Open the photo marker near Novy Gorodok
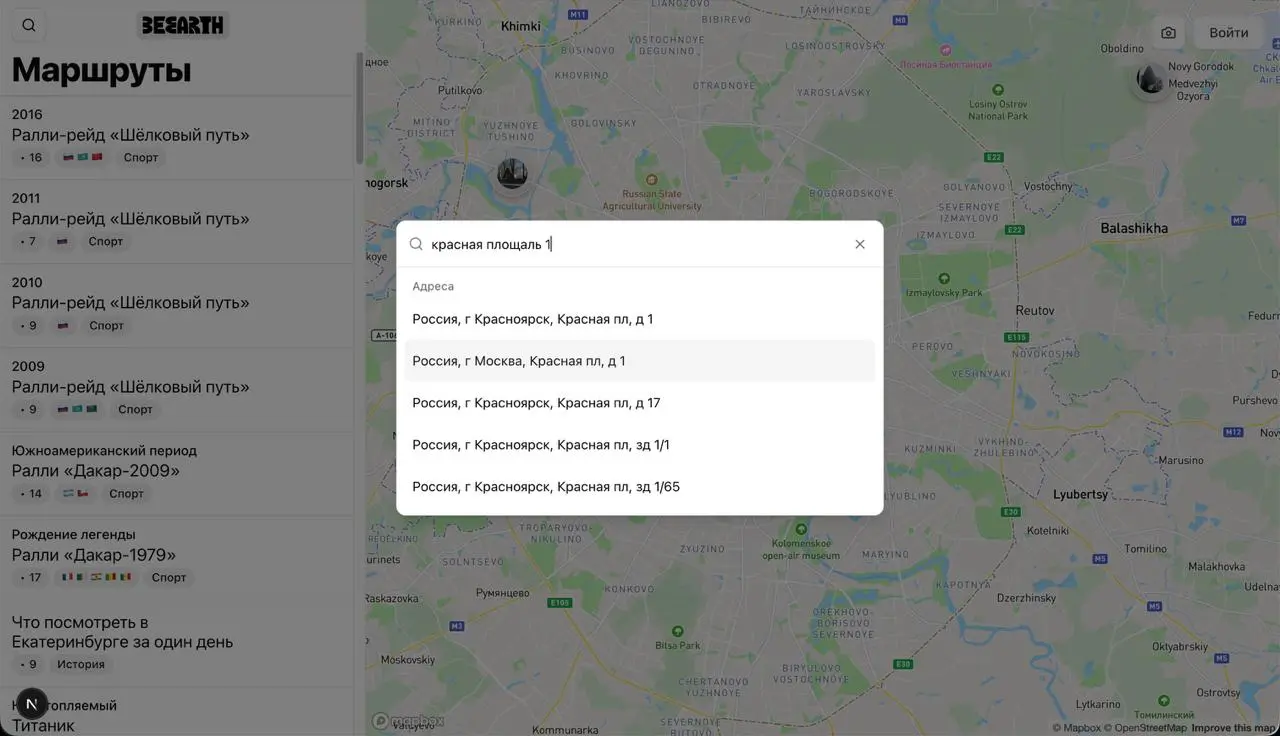The height and width of the screenshot is (736, 1280). point(1151,79)
